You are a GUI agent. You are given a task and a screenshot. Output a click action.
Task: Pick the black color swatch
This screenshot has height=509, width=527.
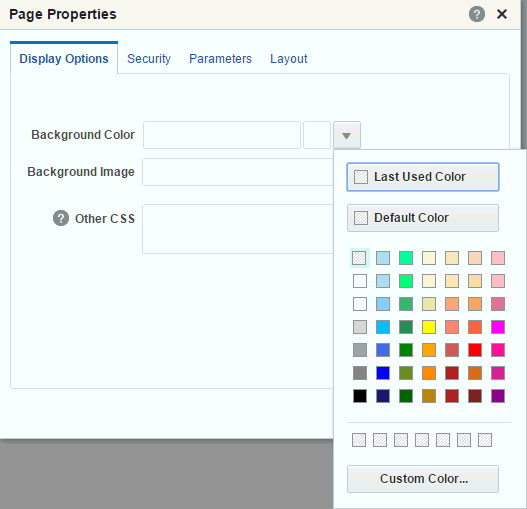[360, 396]
